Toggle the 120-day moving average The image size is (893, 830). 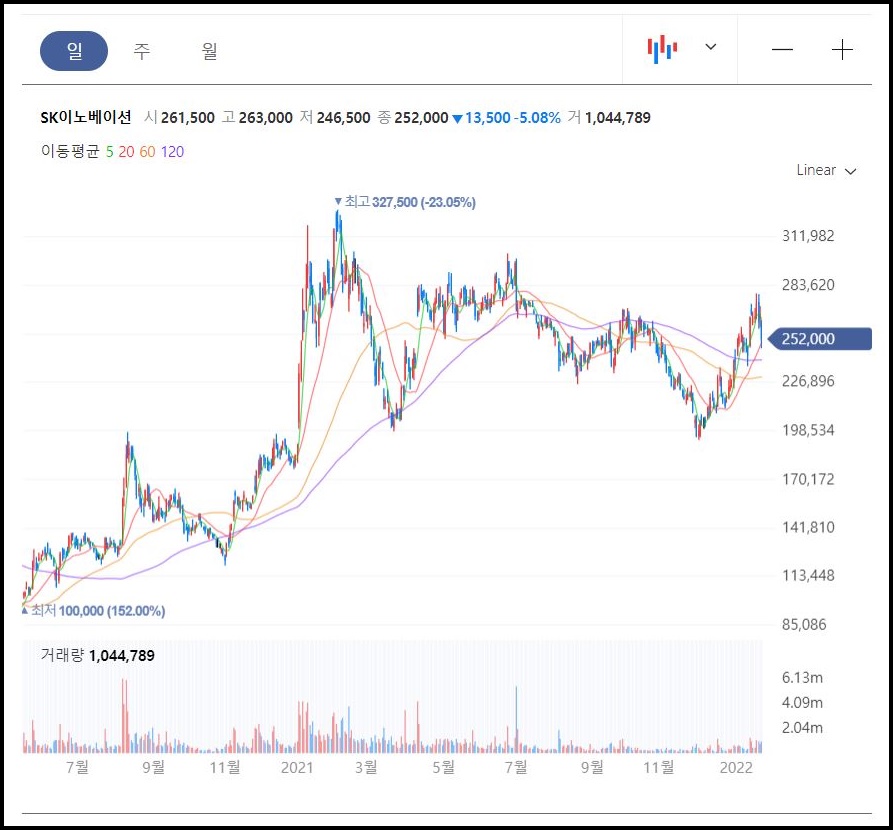(172, 152)
